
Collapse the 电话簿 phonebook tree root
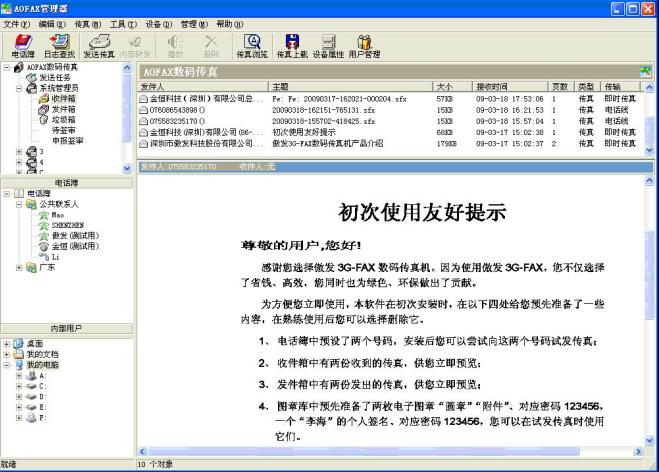click(7, 194)
